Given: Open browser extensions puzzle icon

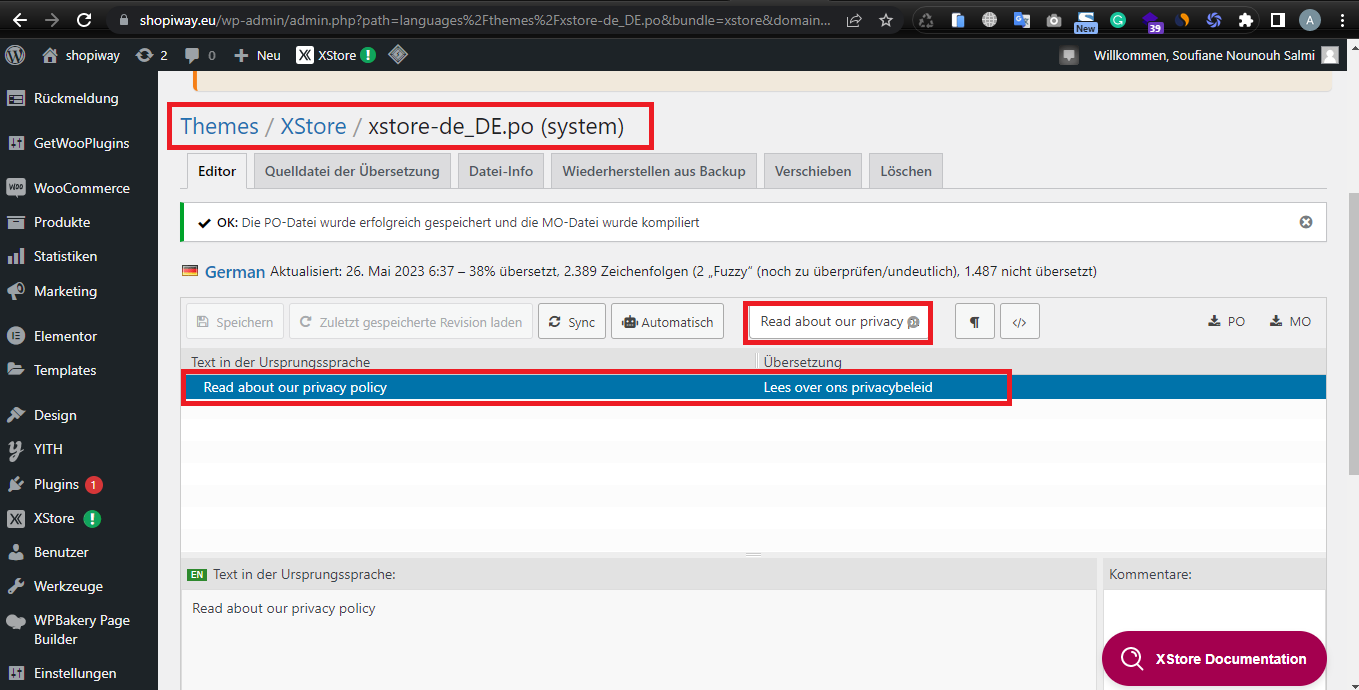Looking at the screenshot, I should click(x=1245, y=20).
